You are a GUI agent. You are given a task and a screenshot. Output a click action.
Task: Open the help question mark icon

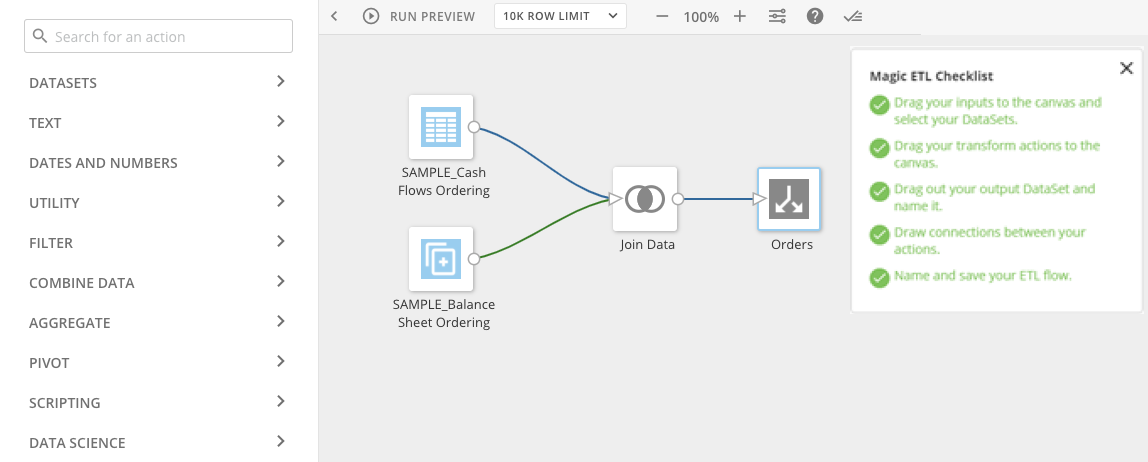click(x=815, y=16)
